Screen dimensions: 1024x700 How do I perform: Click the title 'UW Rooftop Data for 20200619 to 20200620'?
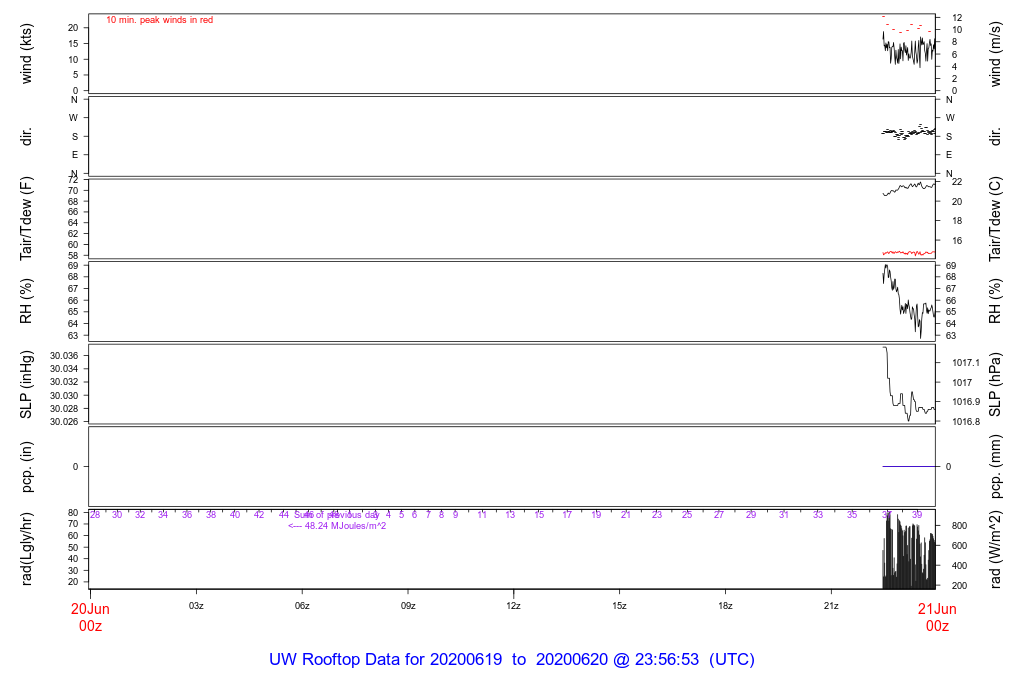click(x=438, y=660)
